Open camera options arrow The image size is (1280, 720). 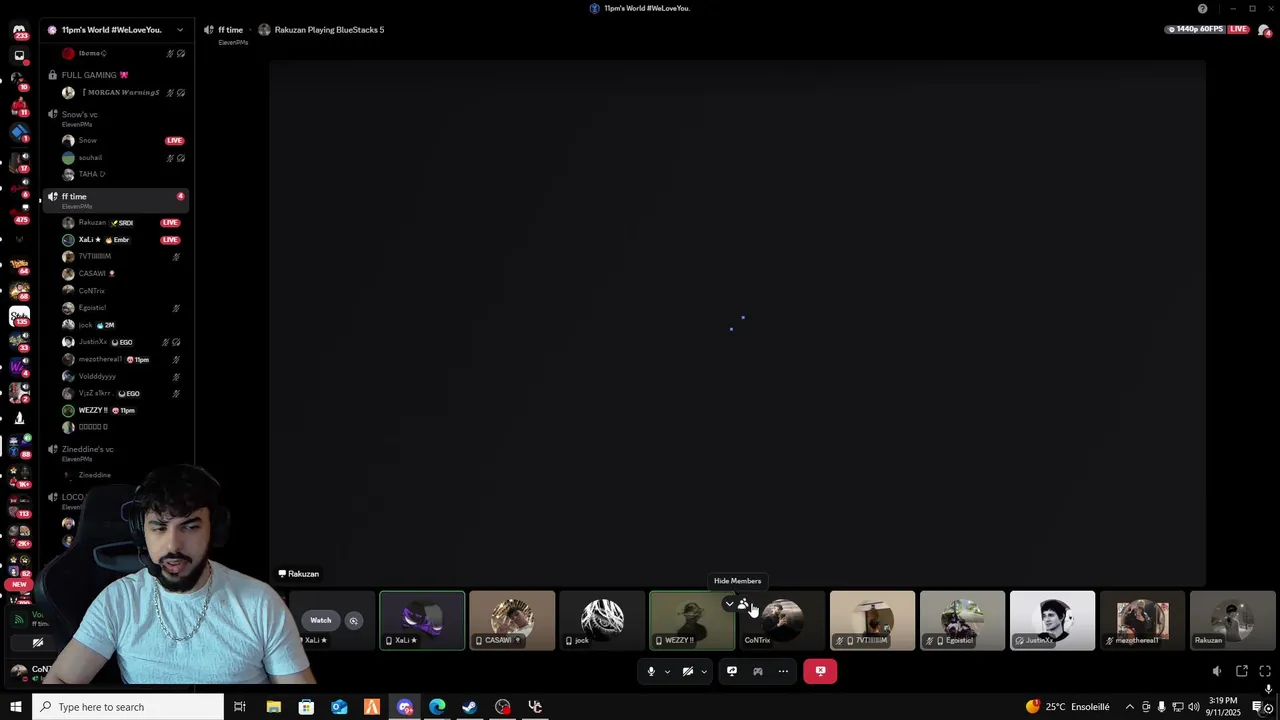(704, 672)
